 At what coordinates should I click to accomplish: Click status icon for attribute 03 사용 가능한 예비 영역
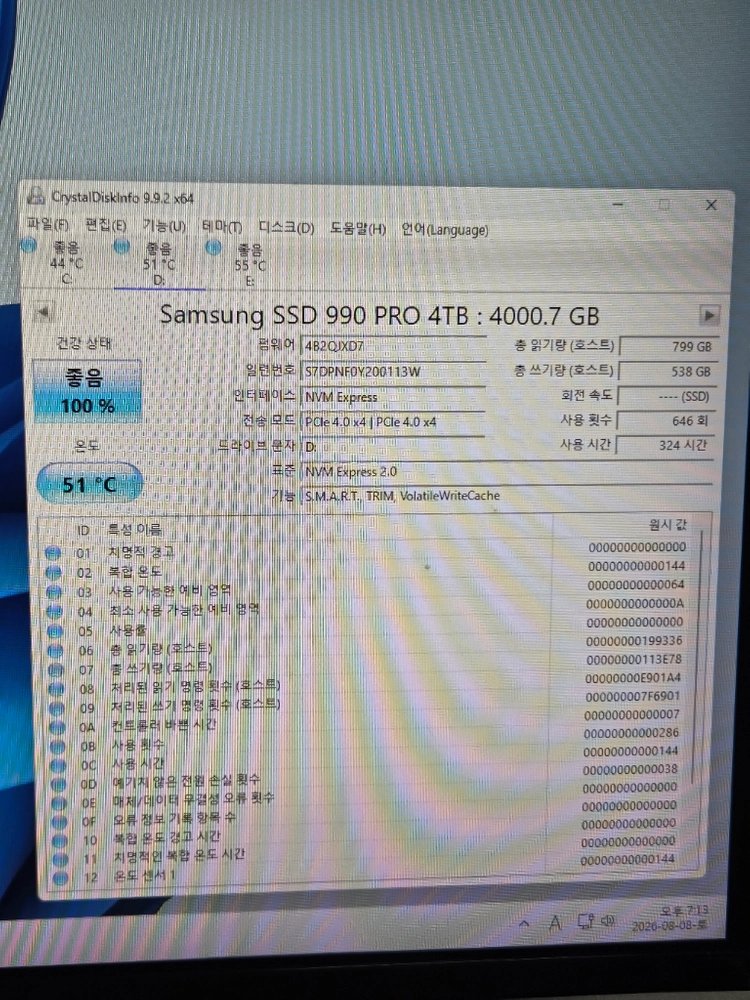coord(54,592)
